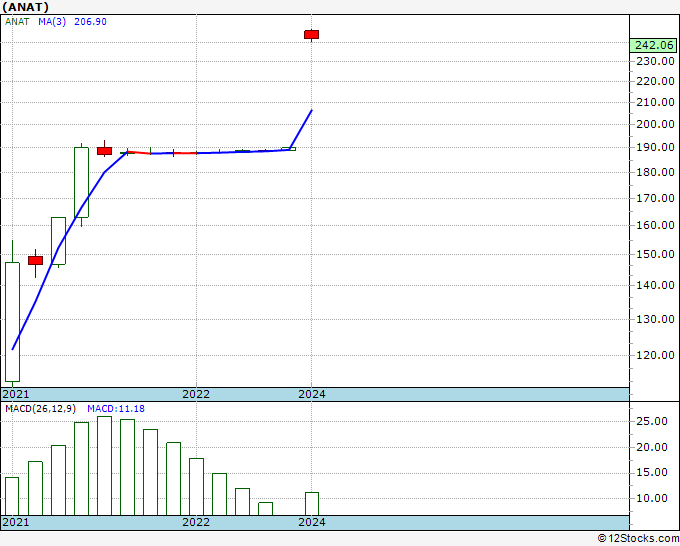Click the 2021 label on MACD timeline
Screen dimensions: 680x546
click(16, 522)
